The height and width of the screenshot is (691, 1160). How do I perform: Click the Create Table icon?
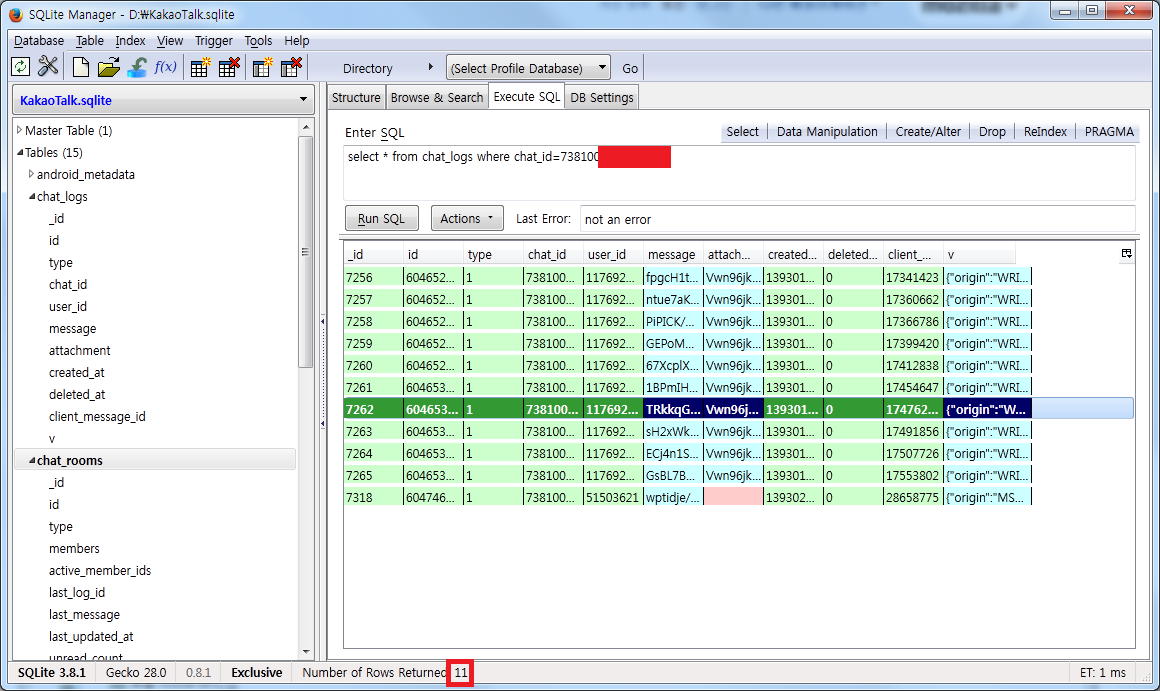pyautogui.click(x=201, y=67)
